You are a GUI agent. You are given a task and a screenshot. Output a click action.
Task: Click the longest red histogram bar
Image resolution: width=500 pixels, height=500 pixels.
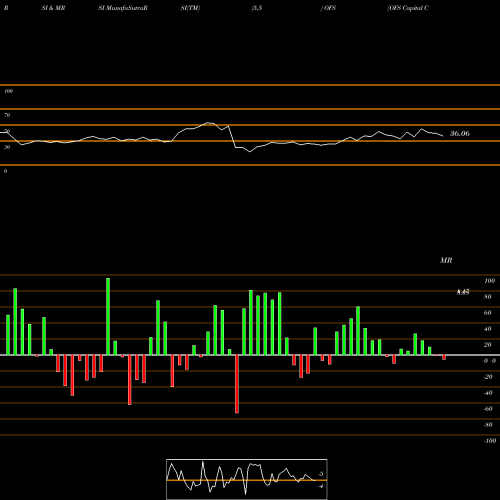click(x=237, y=384)
